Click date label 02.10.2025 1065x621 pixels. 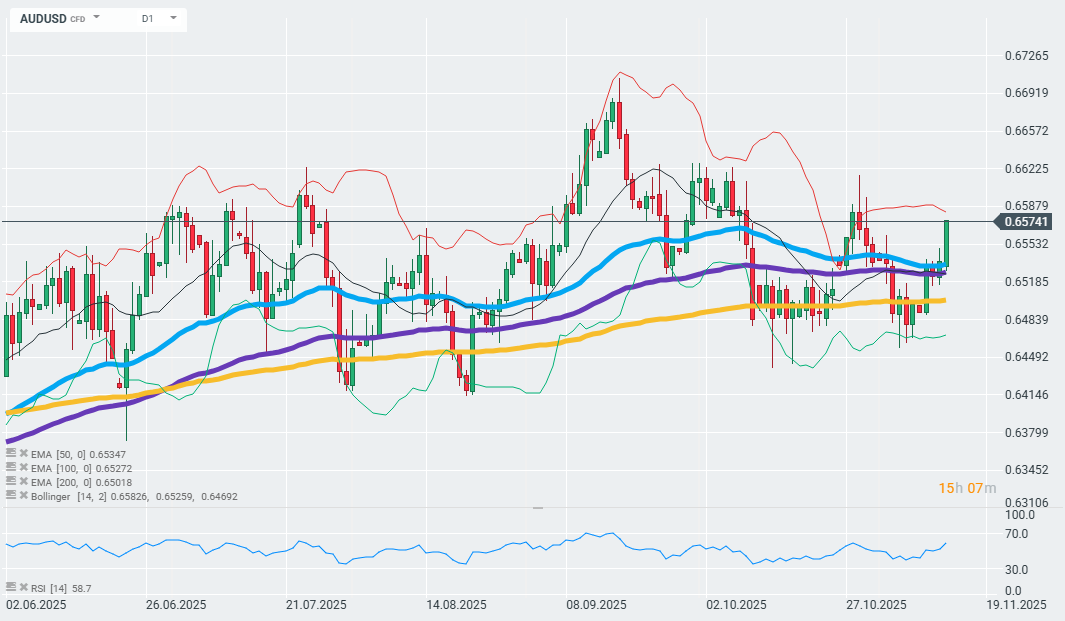click(736, 605)
